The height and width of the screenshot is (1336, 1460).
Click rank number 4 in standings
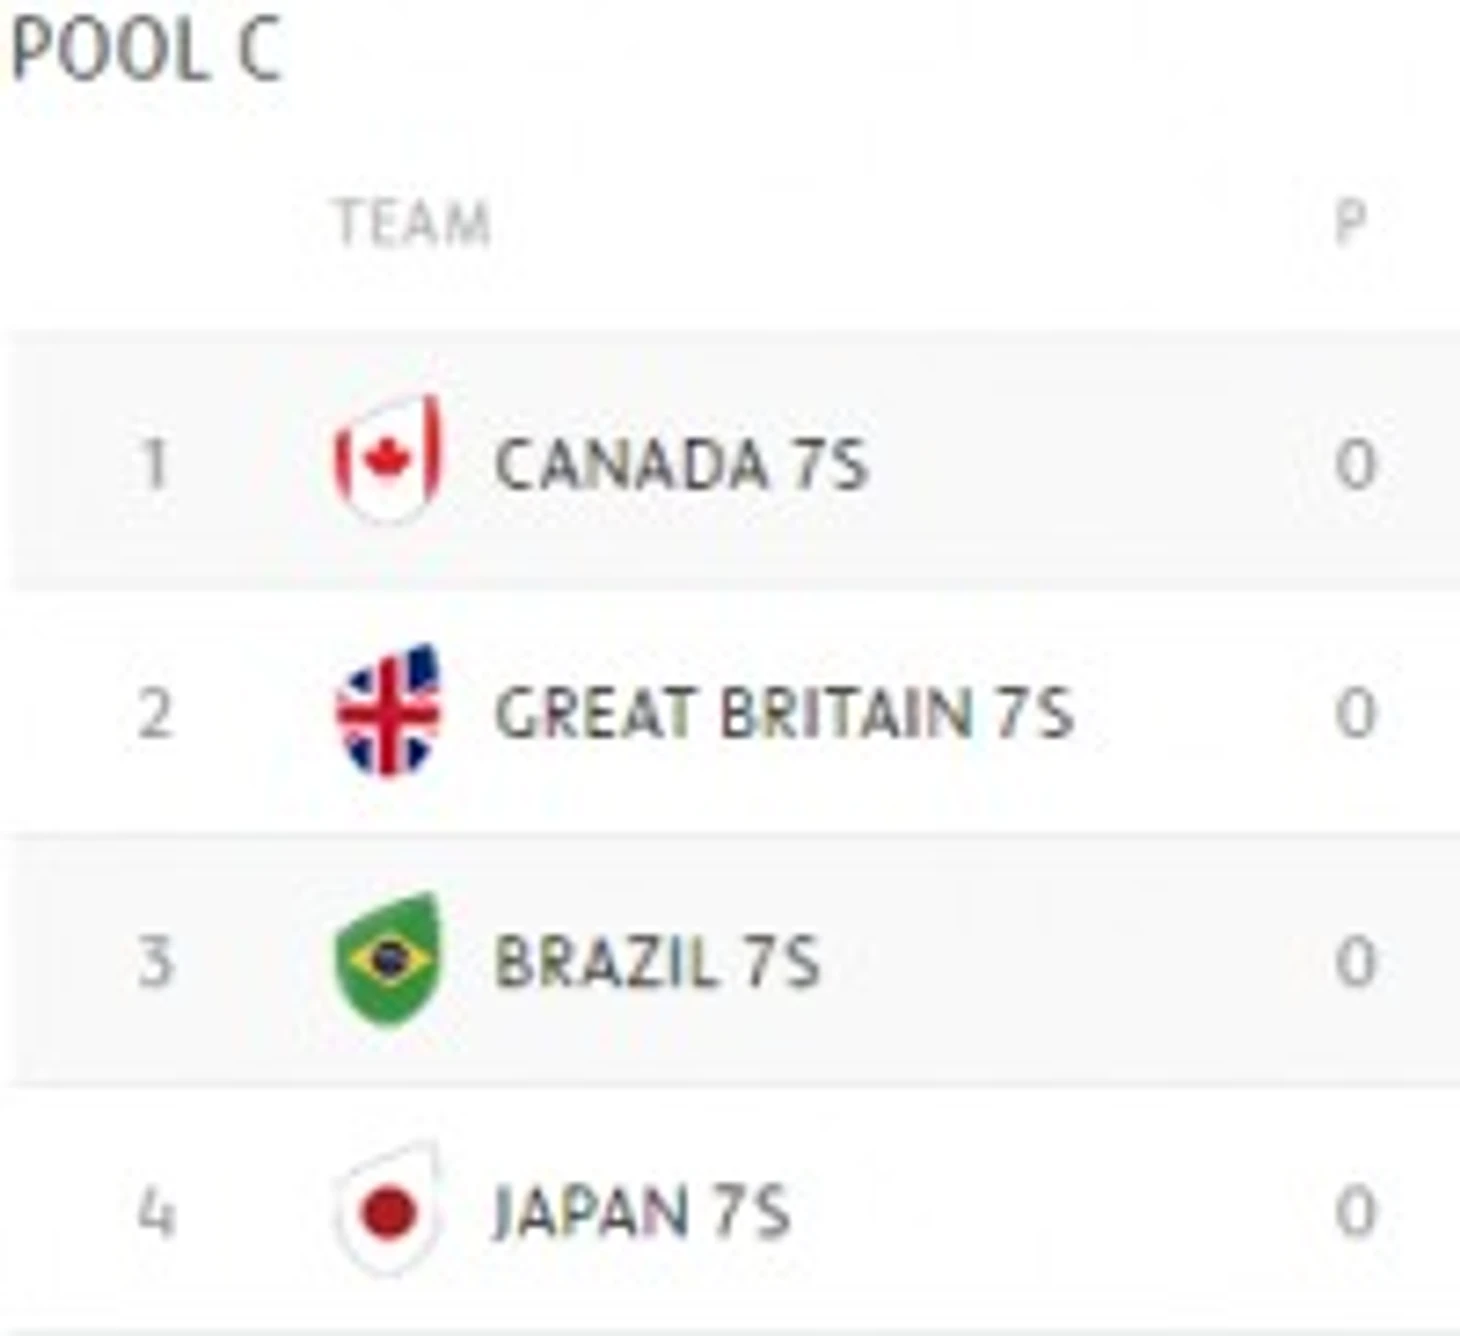(154, 1212)
